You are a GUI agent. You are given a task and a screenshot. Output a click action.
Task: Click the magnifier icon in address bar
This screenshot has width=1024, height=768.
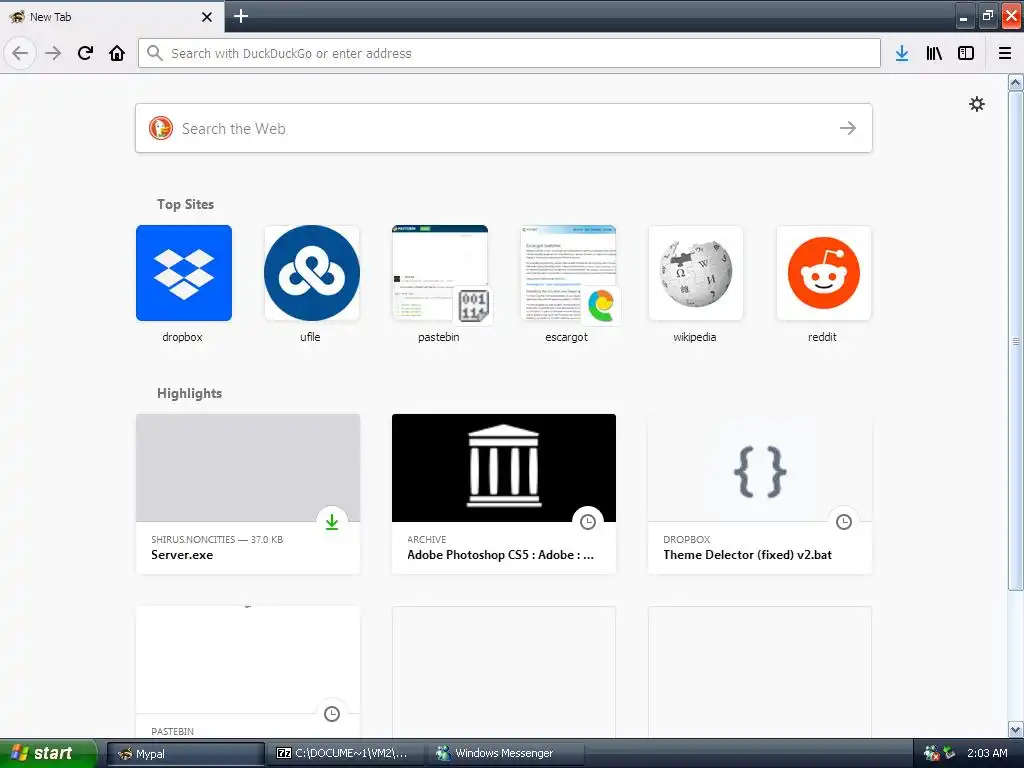[154, 53]
